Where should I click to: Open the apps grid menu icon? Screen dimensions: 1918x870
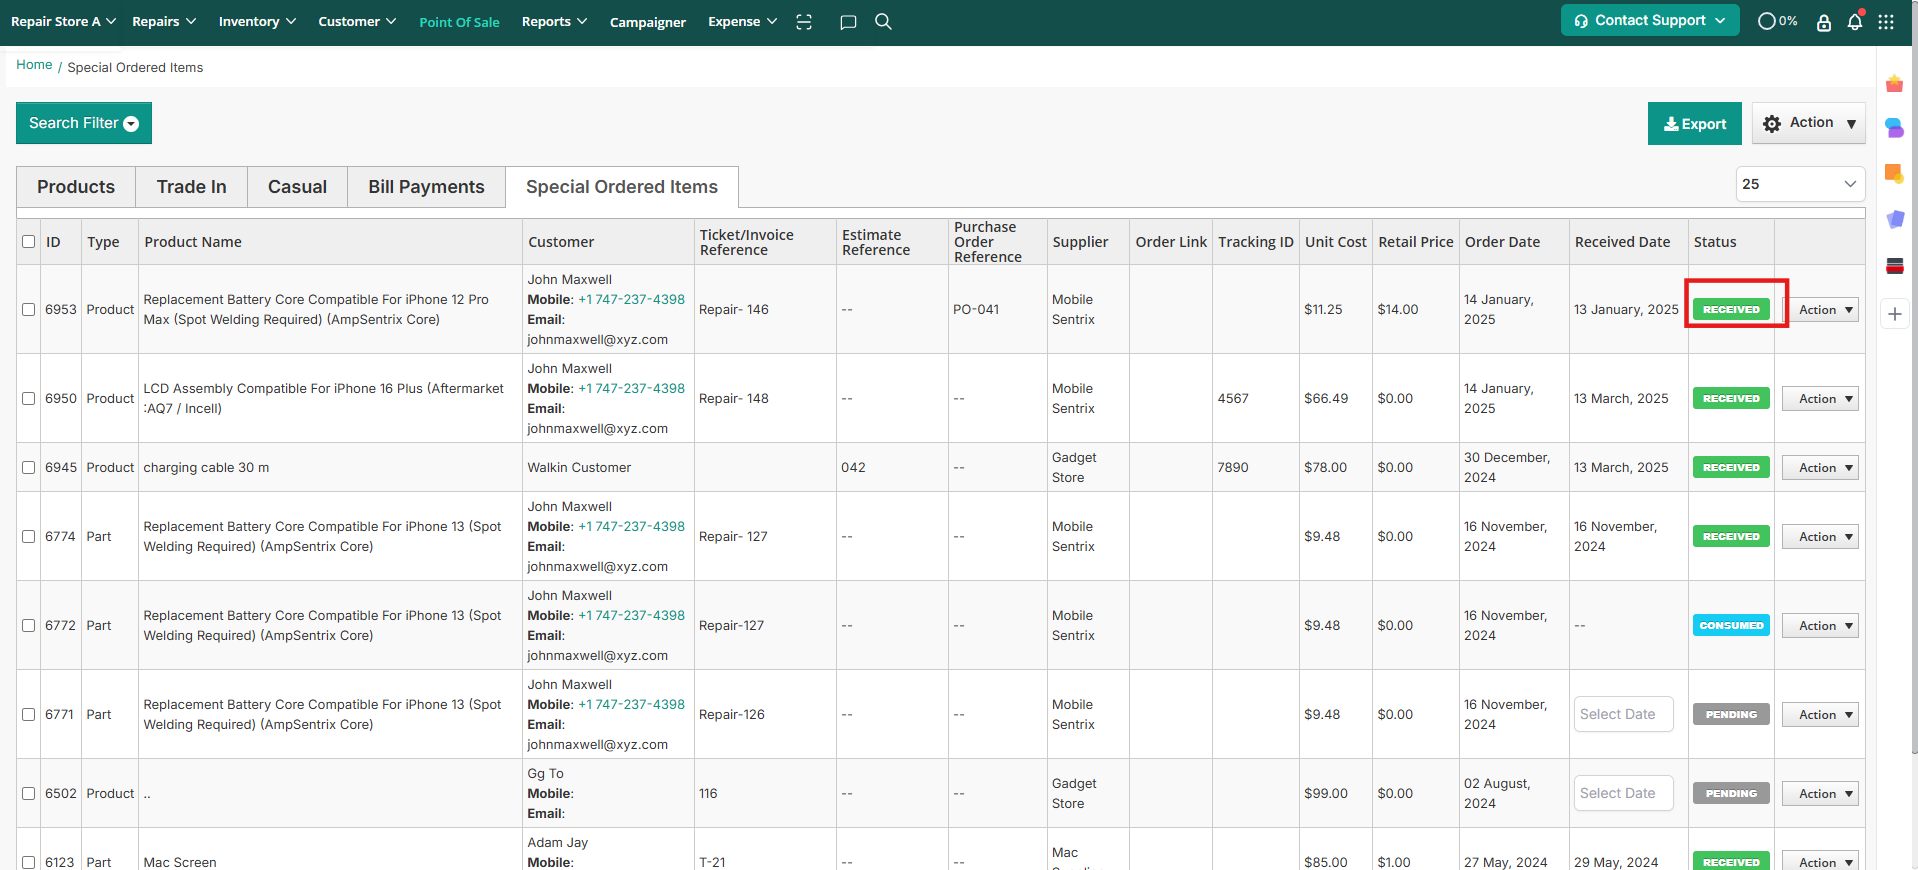click(1886, 22)
